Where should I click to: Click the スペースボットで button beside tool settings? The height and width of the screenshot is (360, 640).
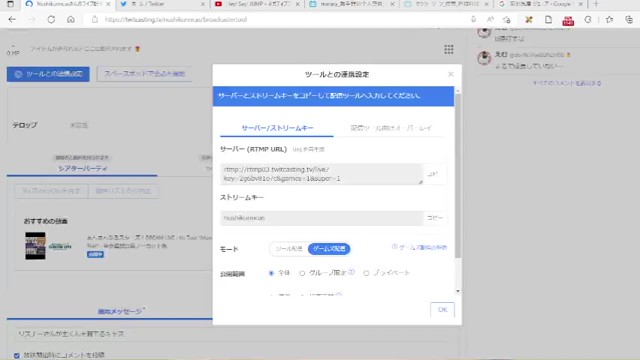click(x=144, y=74)
